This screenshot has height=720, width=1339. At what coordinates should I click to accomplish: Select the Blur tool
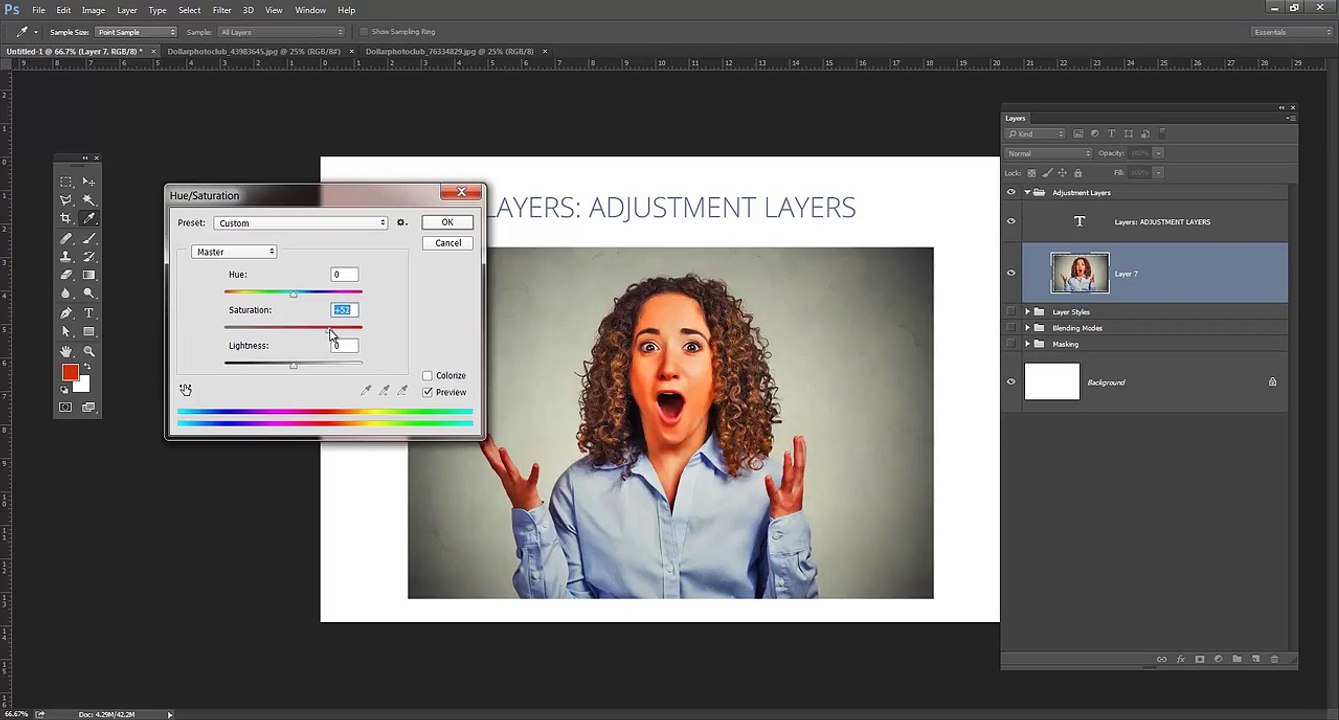[x=66, y=293]
